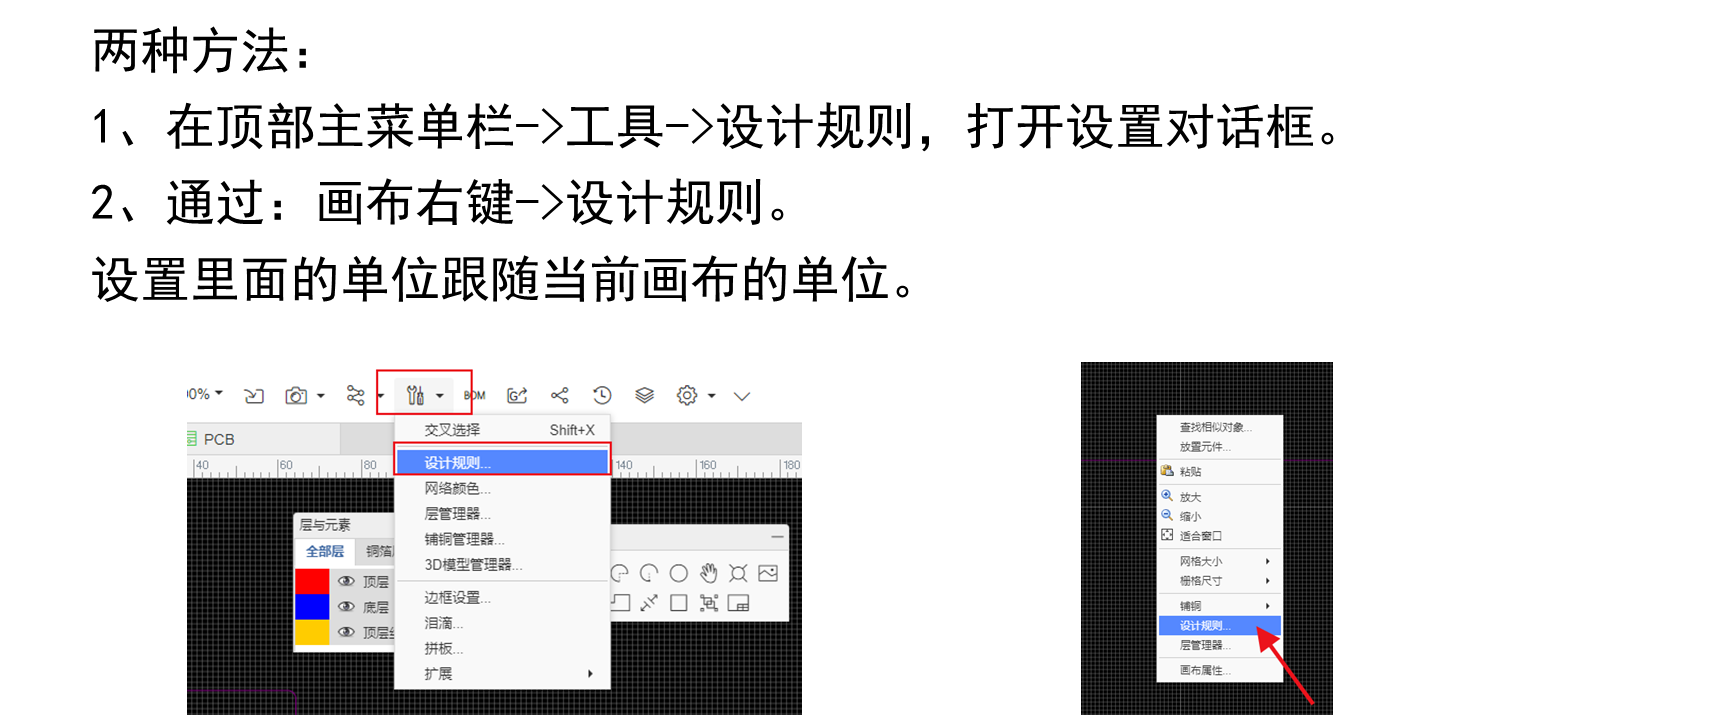Choose 放置元件 in context menu
Viewport: 1720px width, 715px height.
(x=1220, y=447)
